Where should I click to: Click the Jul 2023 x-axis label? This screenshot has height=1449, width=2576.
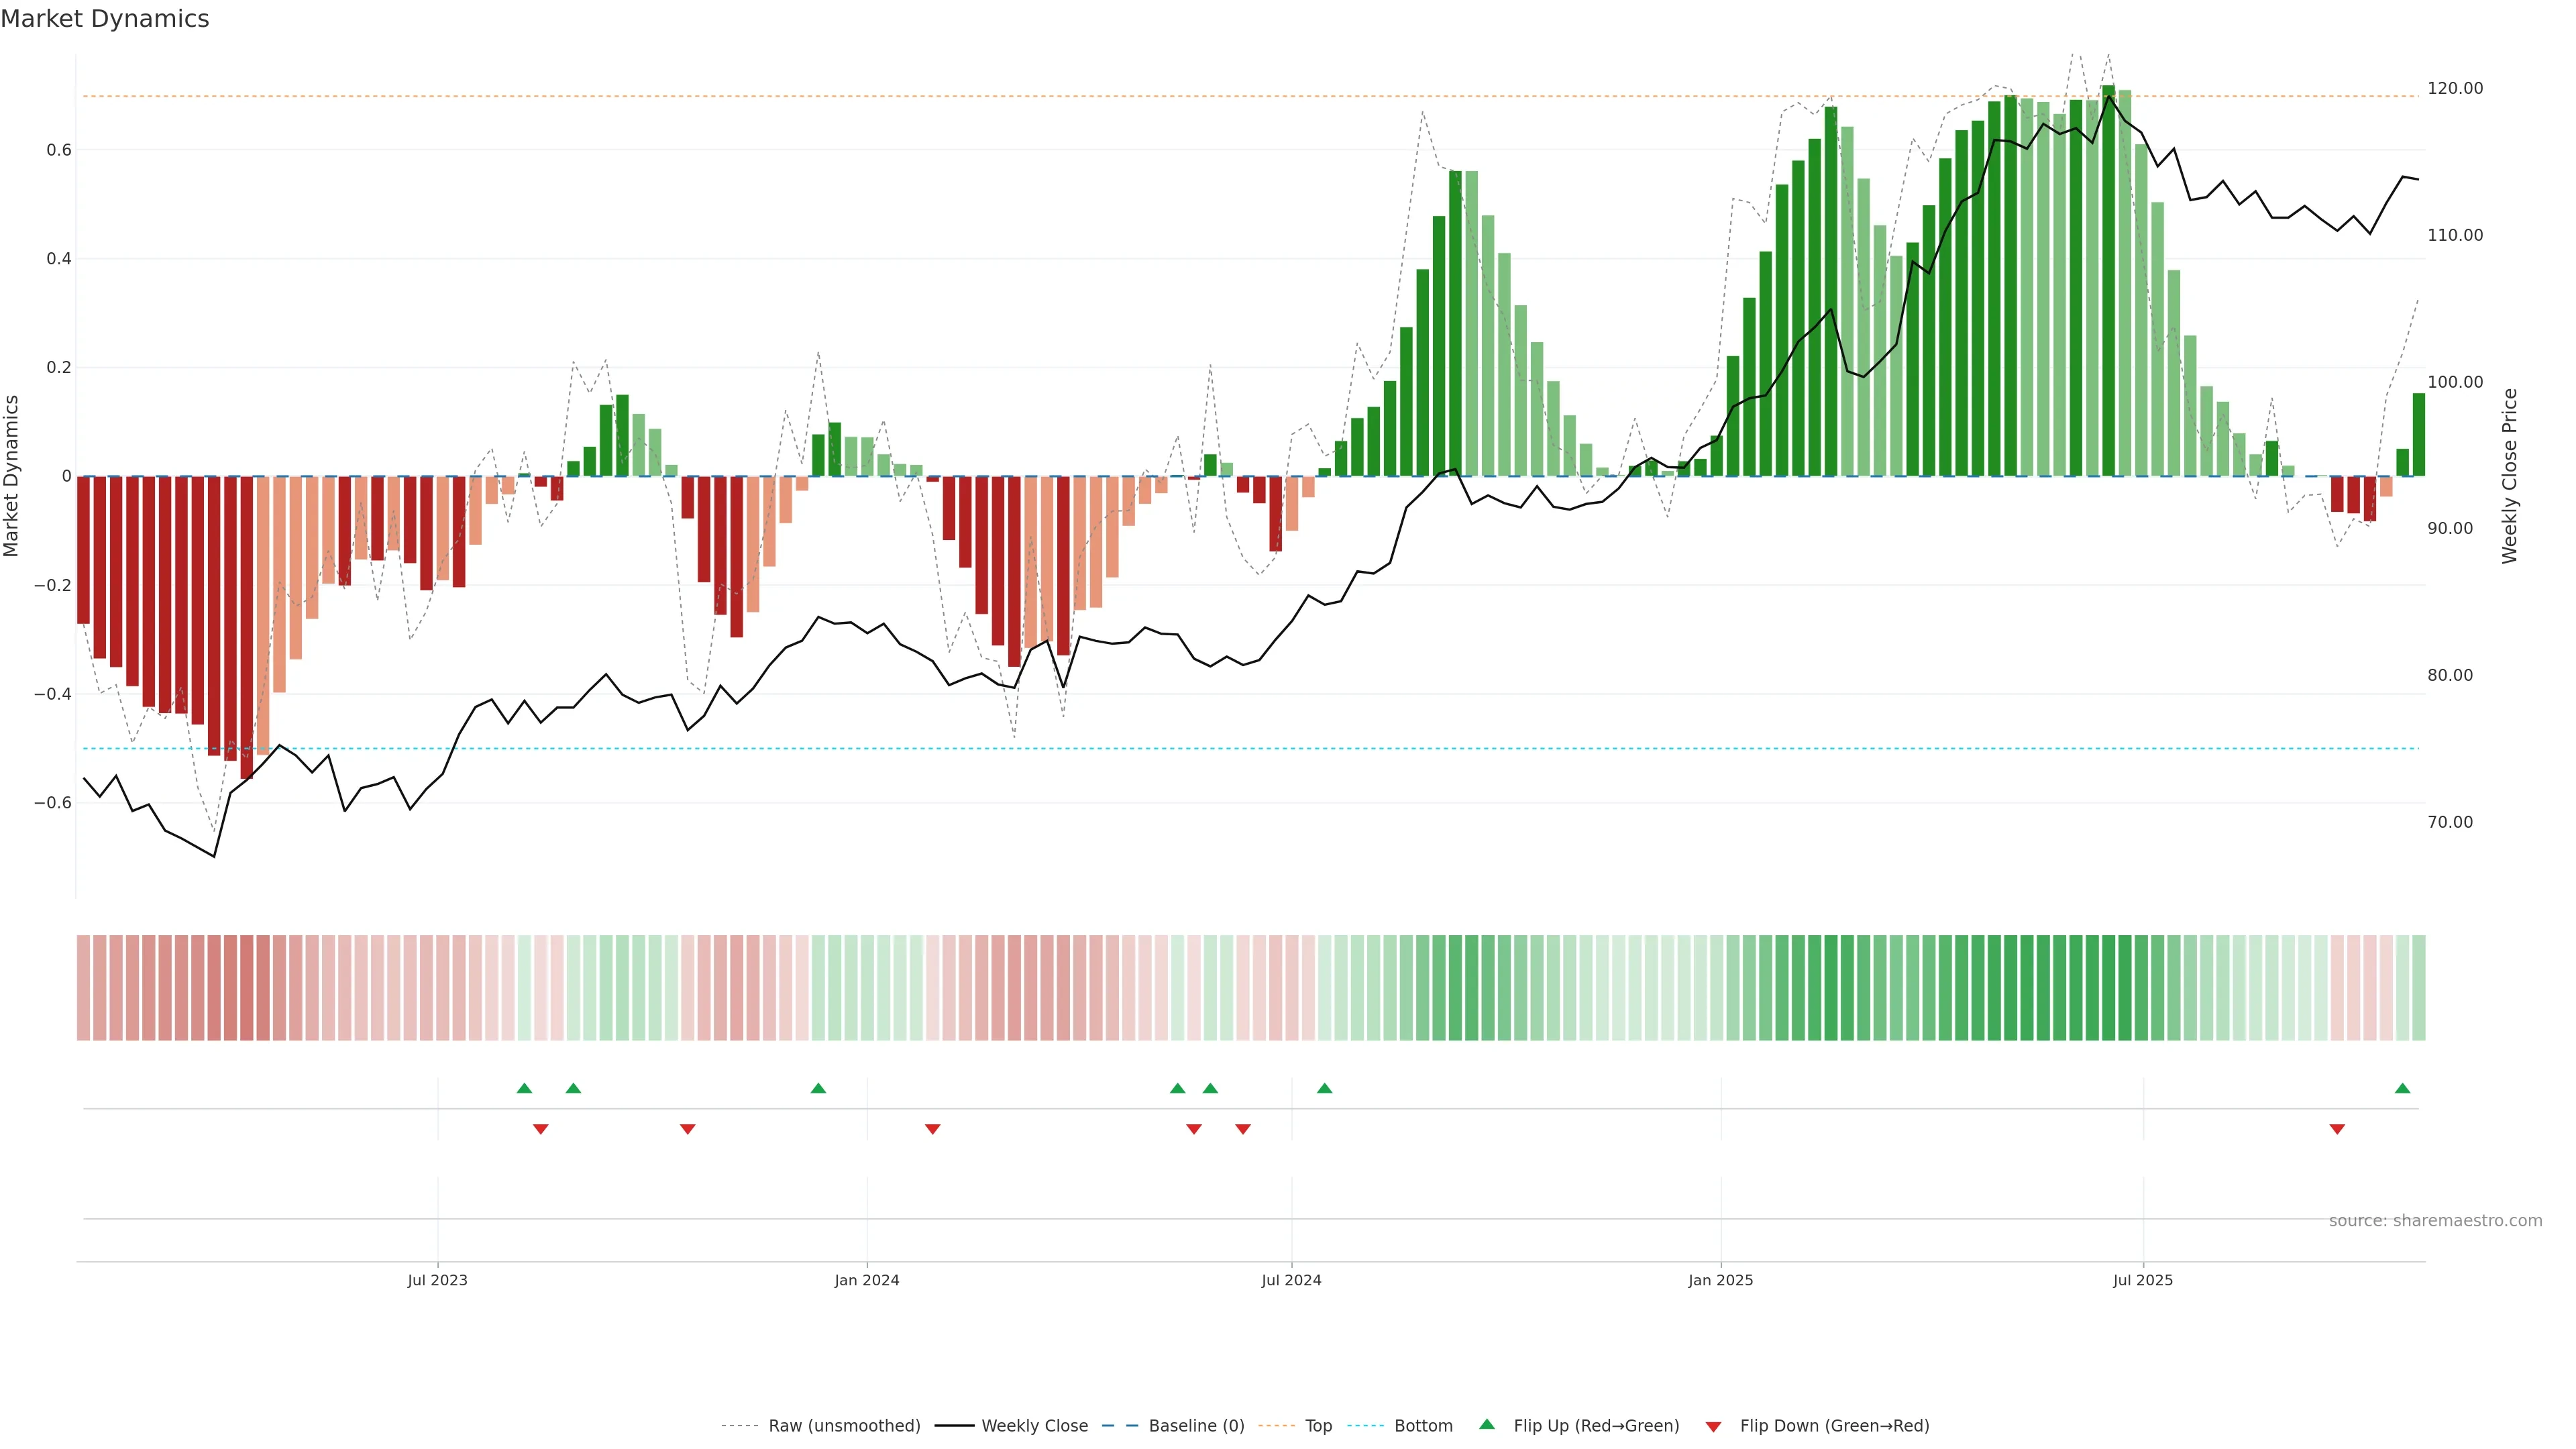[x=437, y=1280]
